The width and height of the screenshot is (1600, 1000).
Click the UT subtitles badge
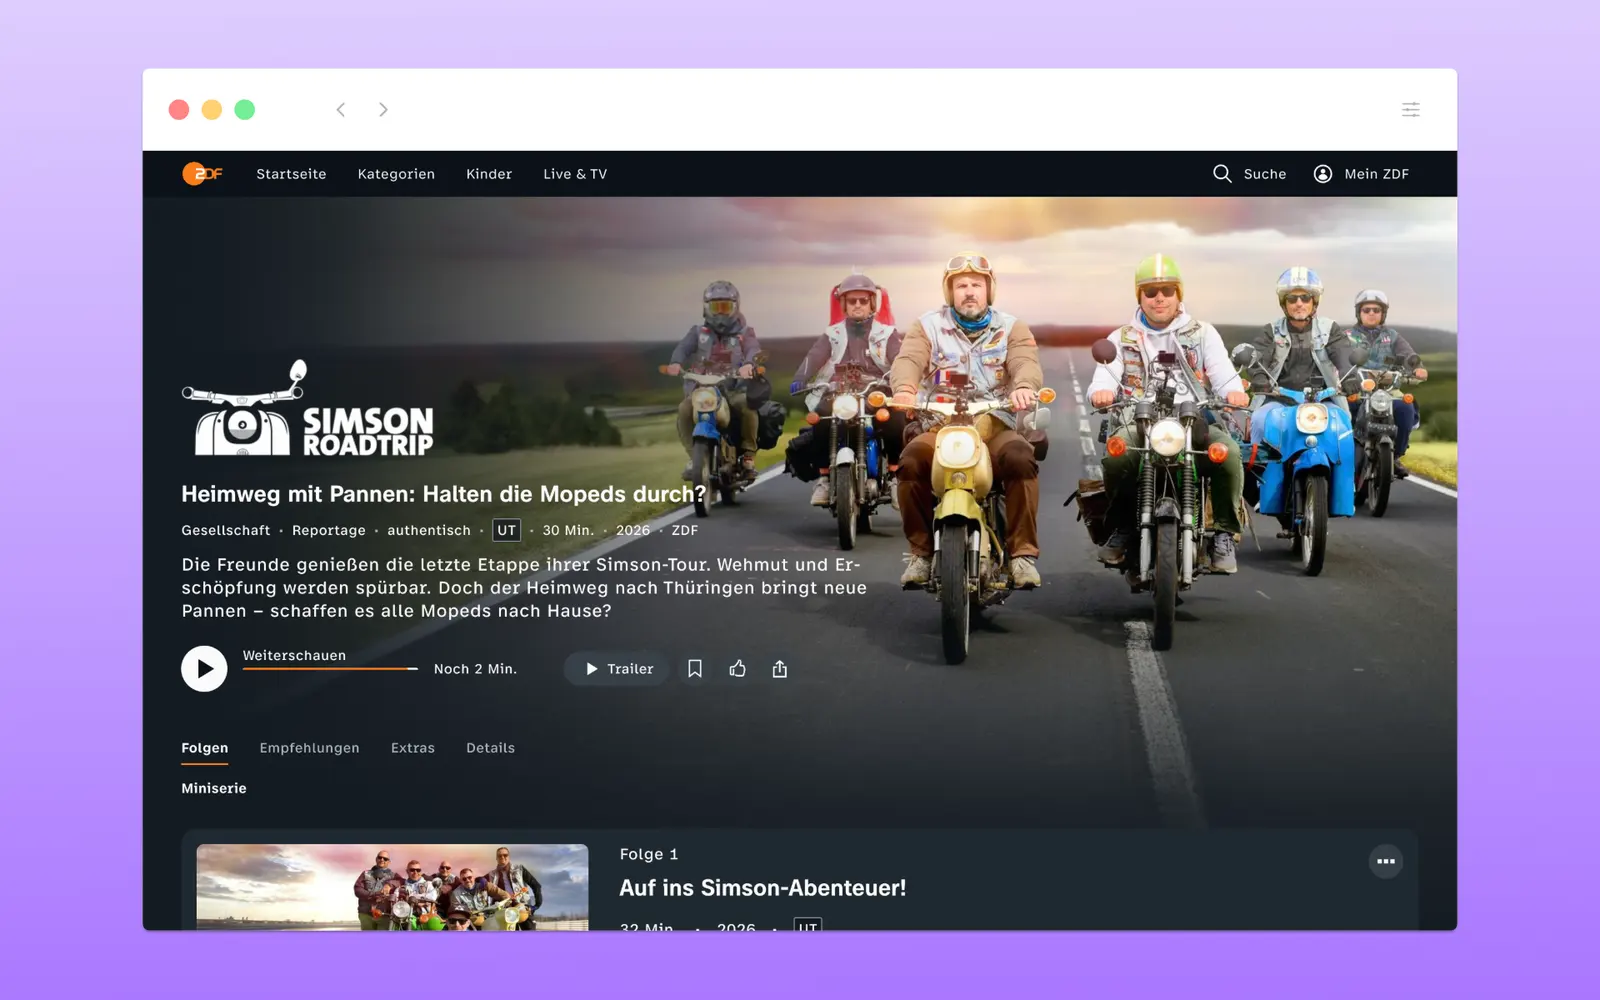pyautogui.click(x=507, y=530)
